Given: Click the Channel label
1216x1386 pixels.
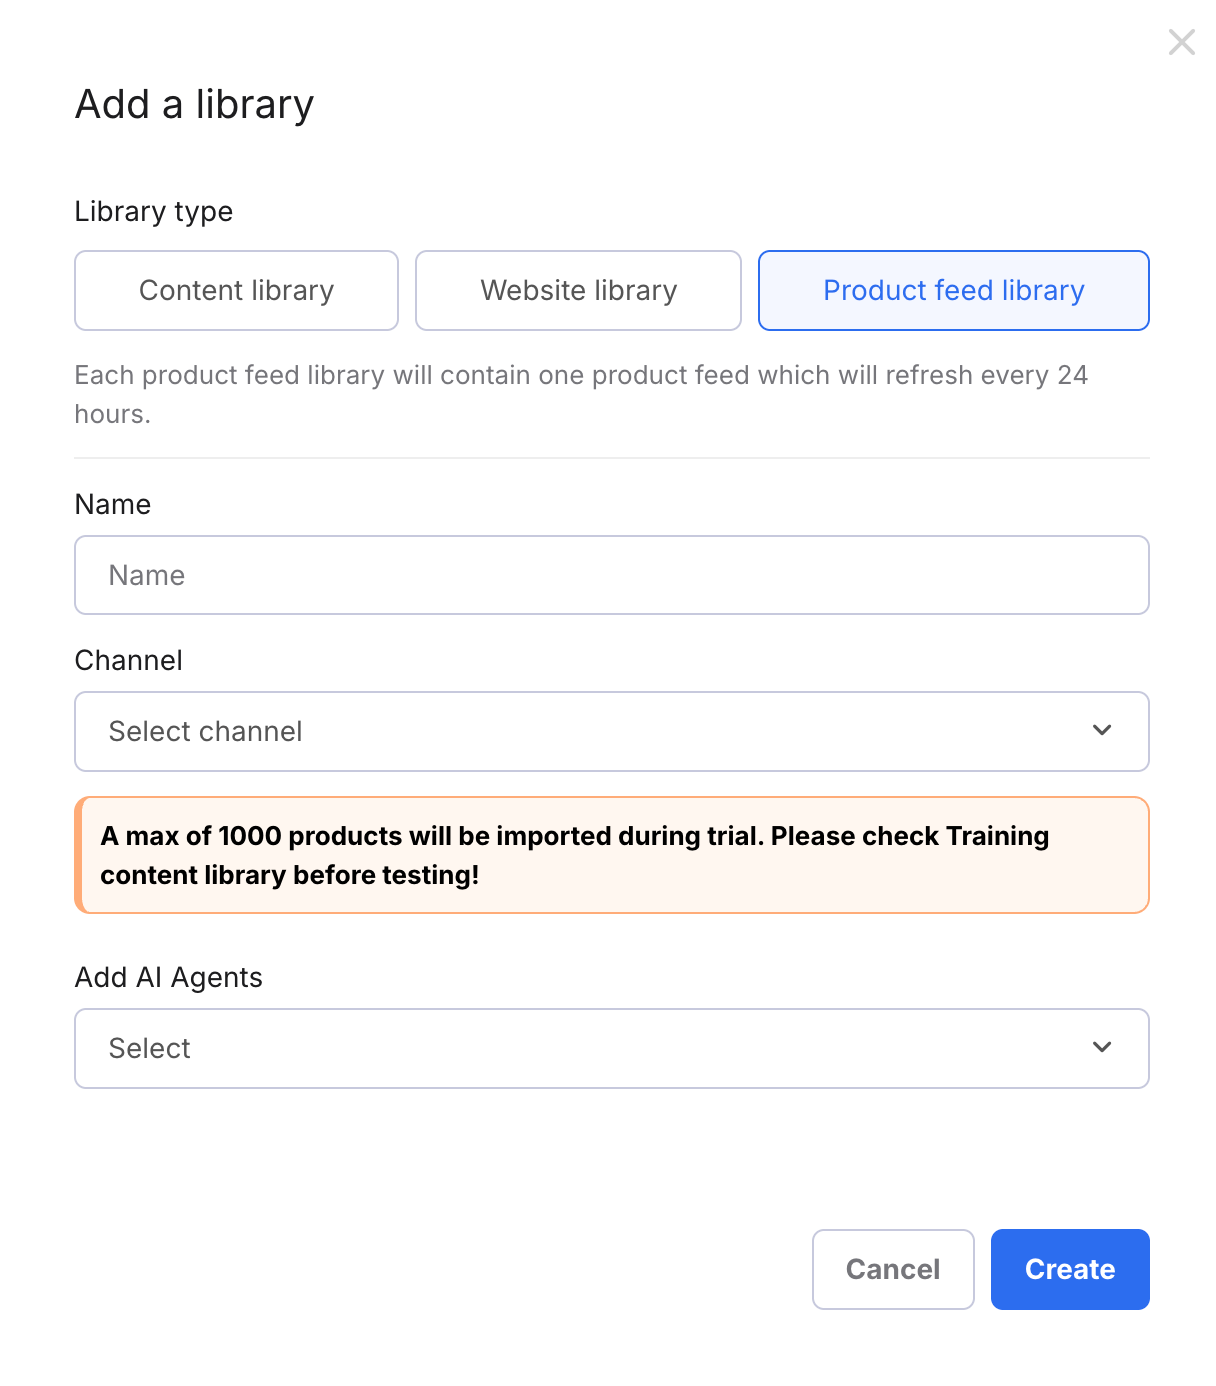Looking at the screenshot, I should click(x=128, y=660).
